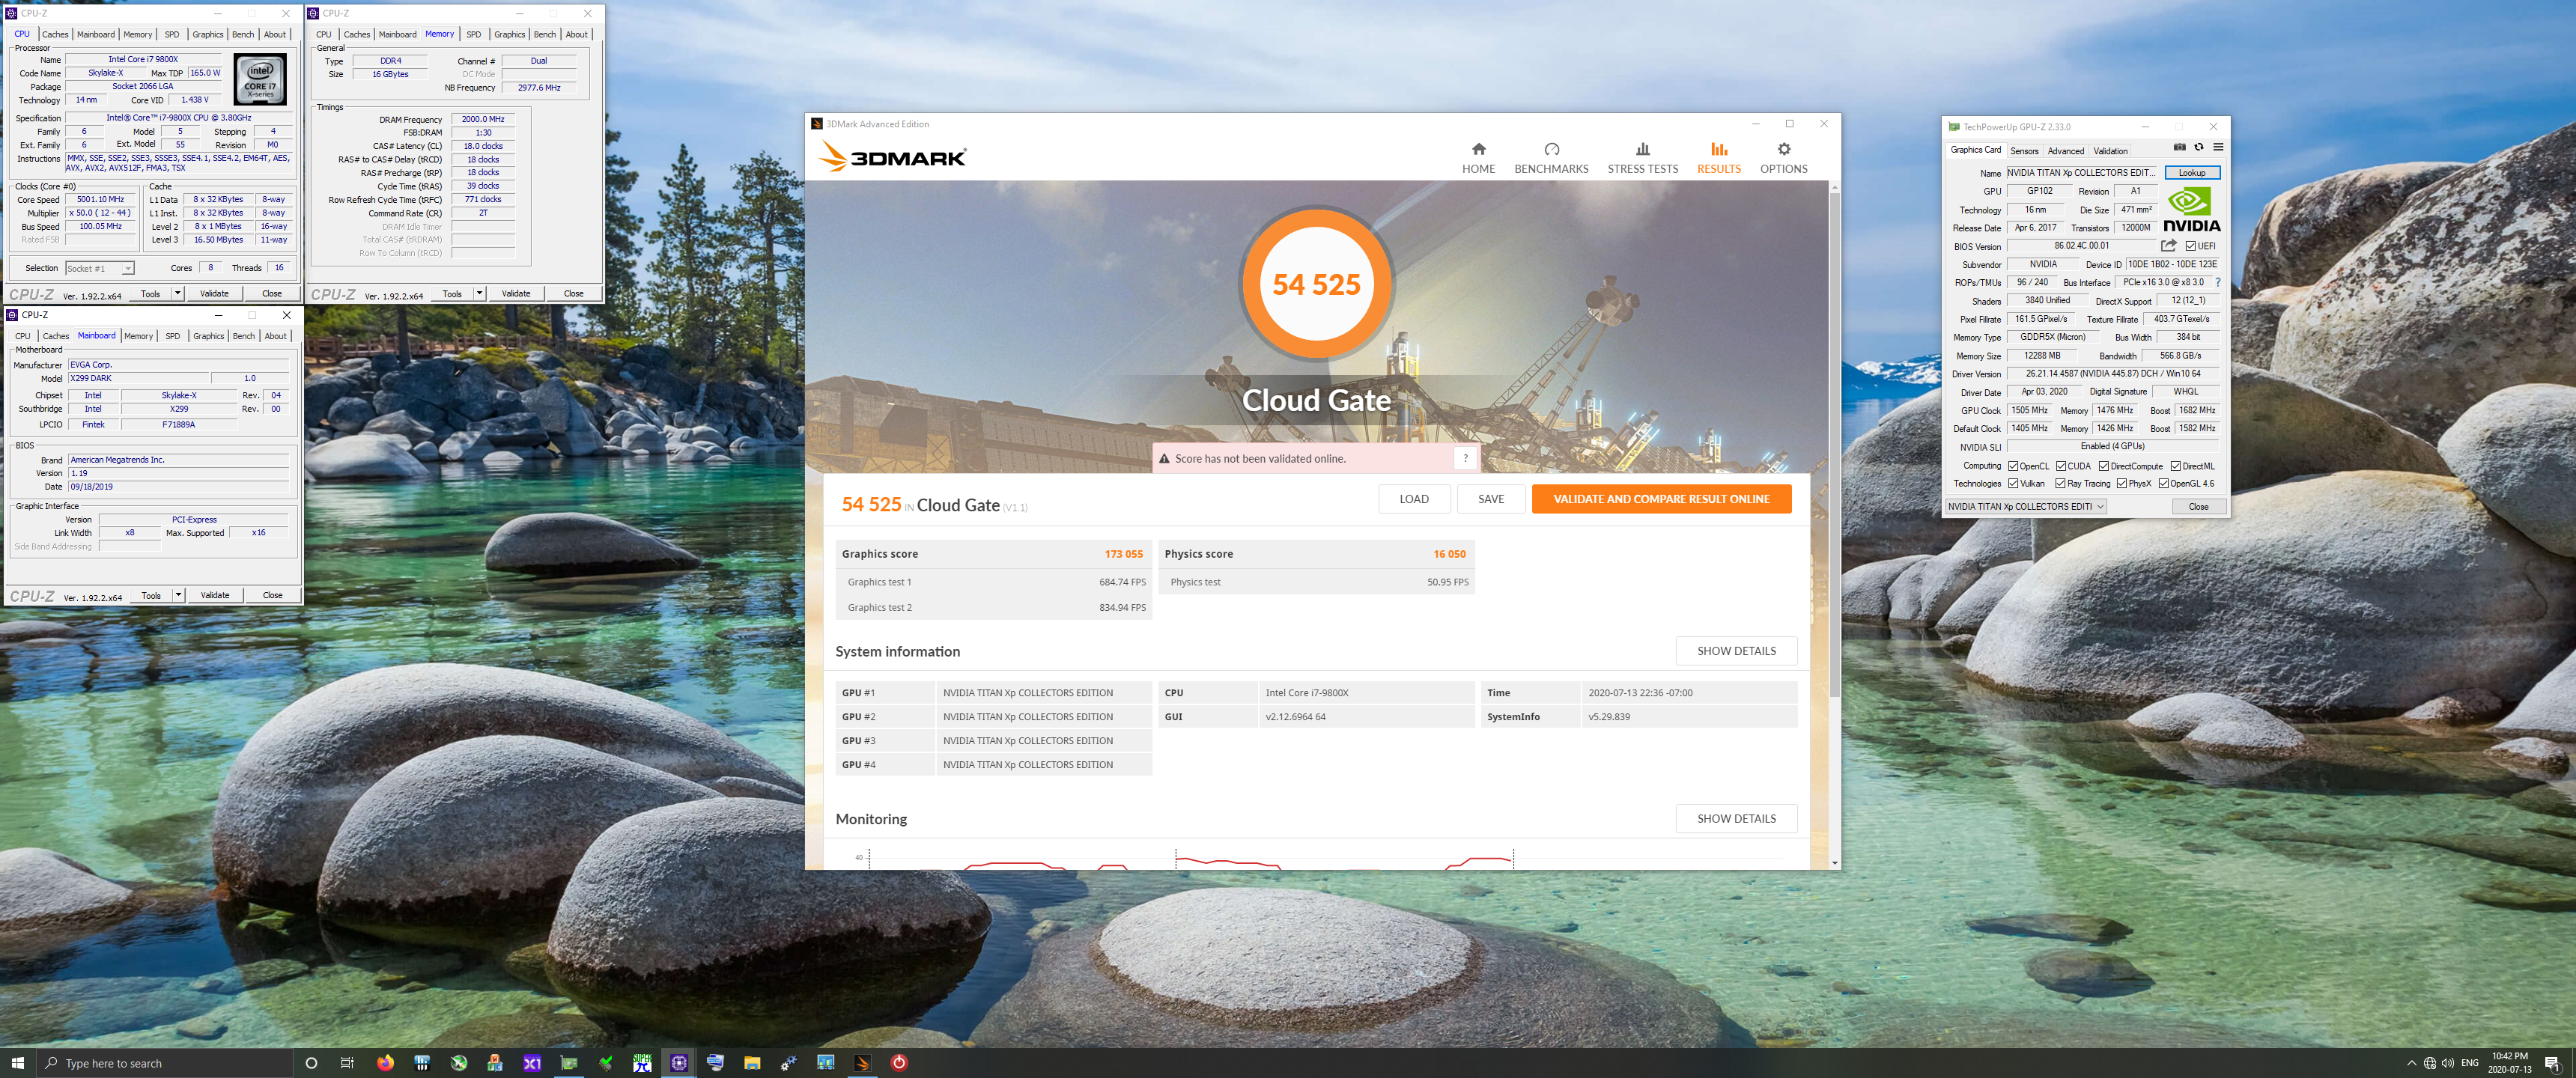The height and width of the screenshot is (1078, 2576).
Task: Open Task View on the taskbar
Action: point(347,1063)
